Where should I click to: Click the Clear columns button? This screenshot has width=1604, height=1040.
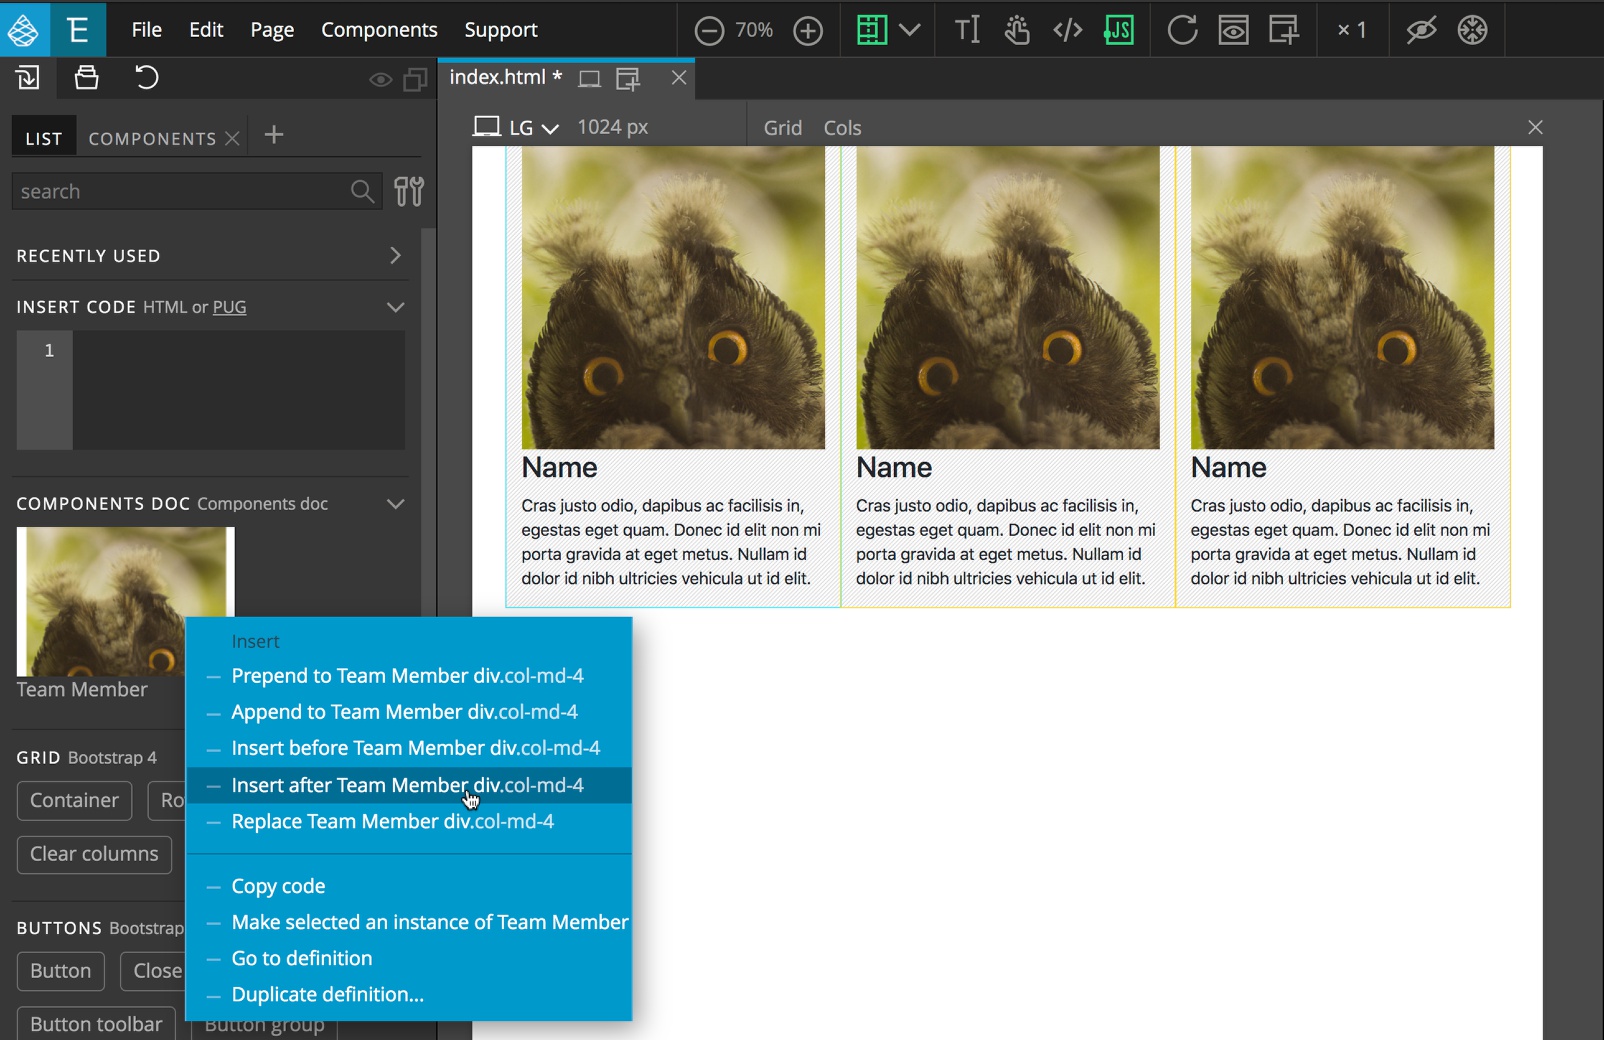tap(94, 854)
